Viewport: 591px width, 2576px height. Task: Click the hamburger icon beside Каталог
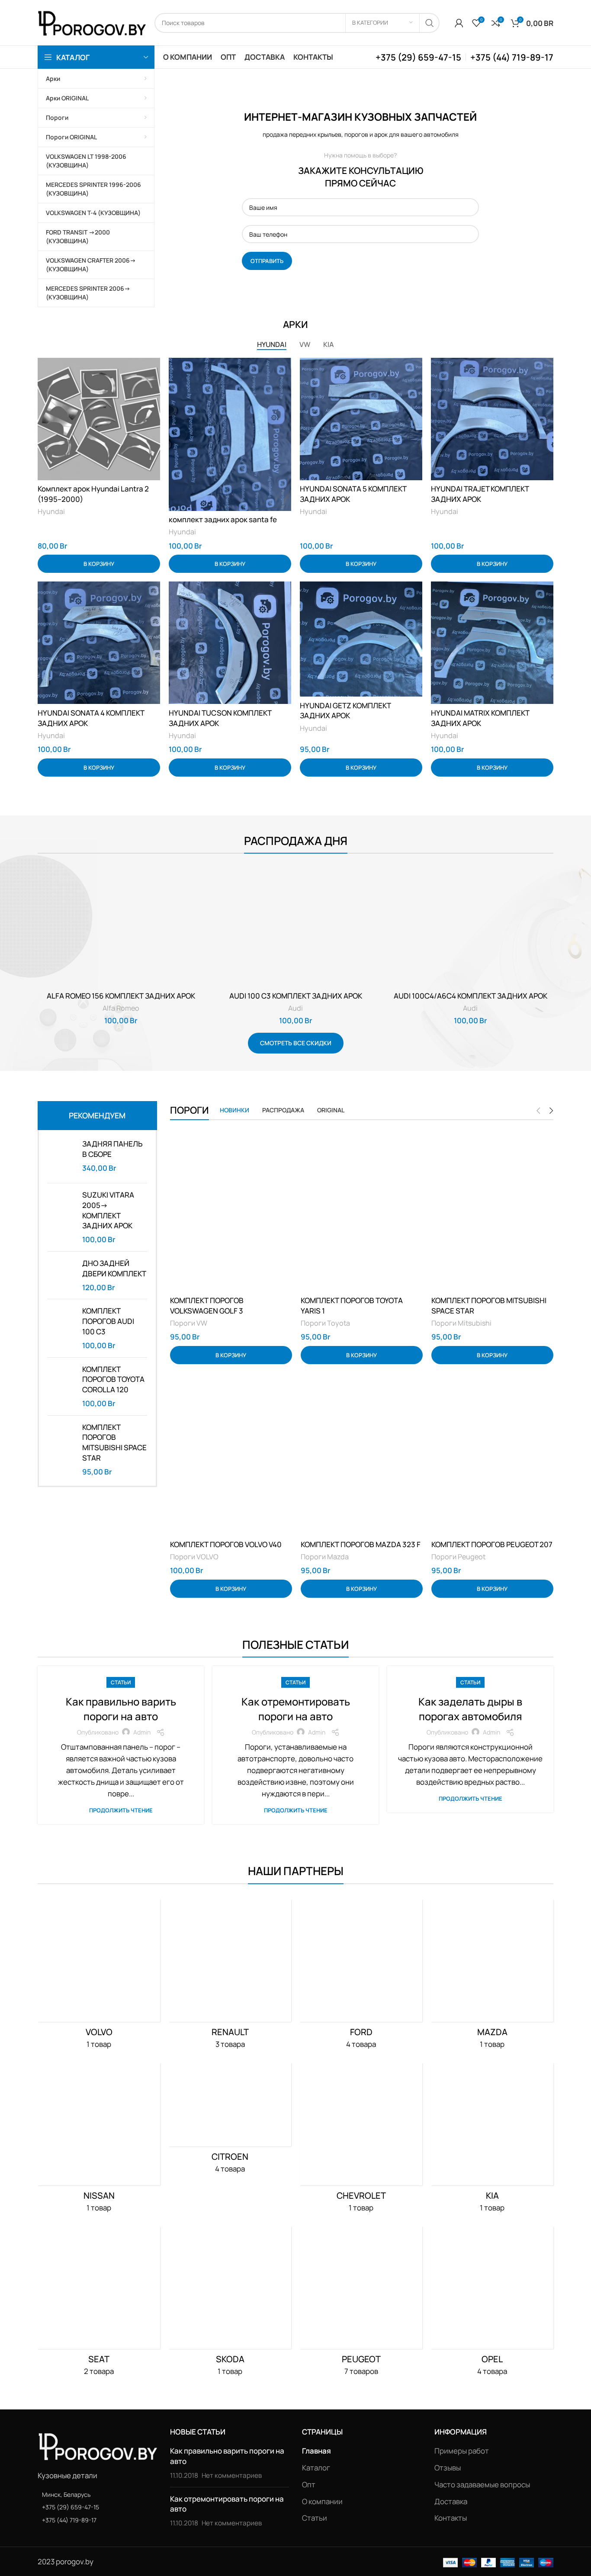tap(47, 57)
